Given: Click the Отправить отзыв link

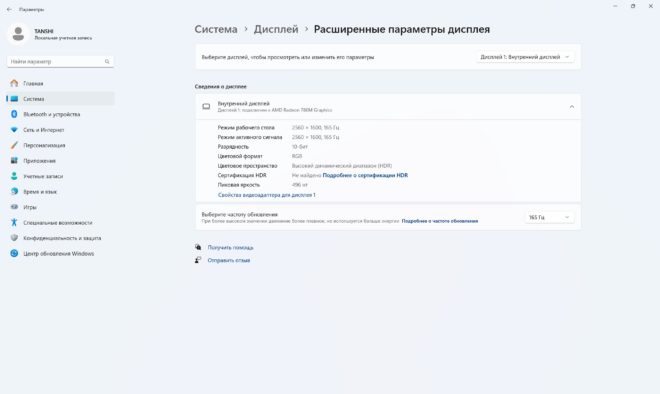Looking at the screenshot, I should coord(229,260).
